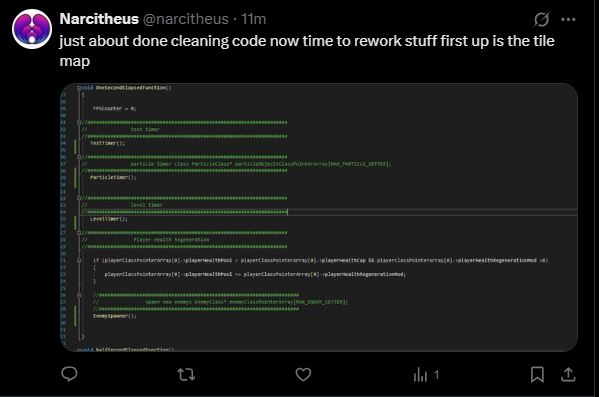599x397 pixels.
Task: Click the 11m timestamp
Action: click(x=253, y=19)
